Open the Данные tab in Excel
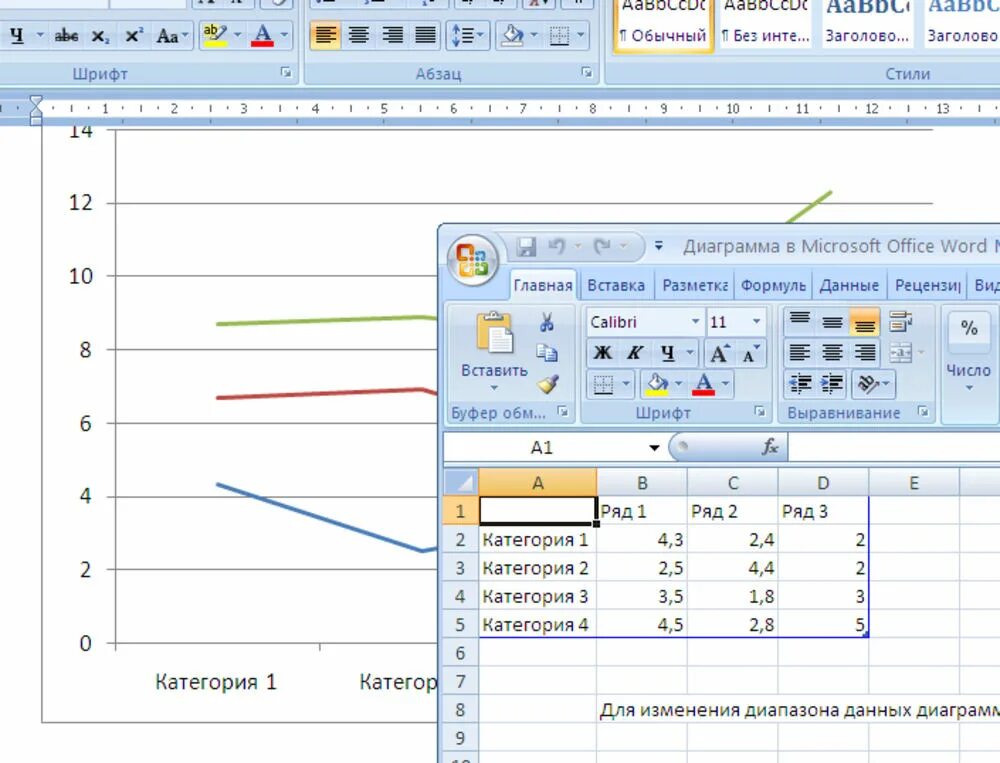The image size is (1000, 763). pos(849,285)
